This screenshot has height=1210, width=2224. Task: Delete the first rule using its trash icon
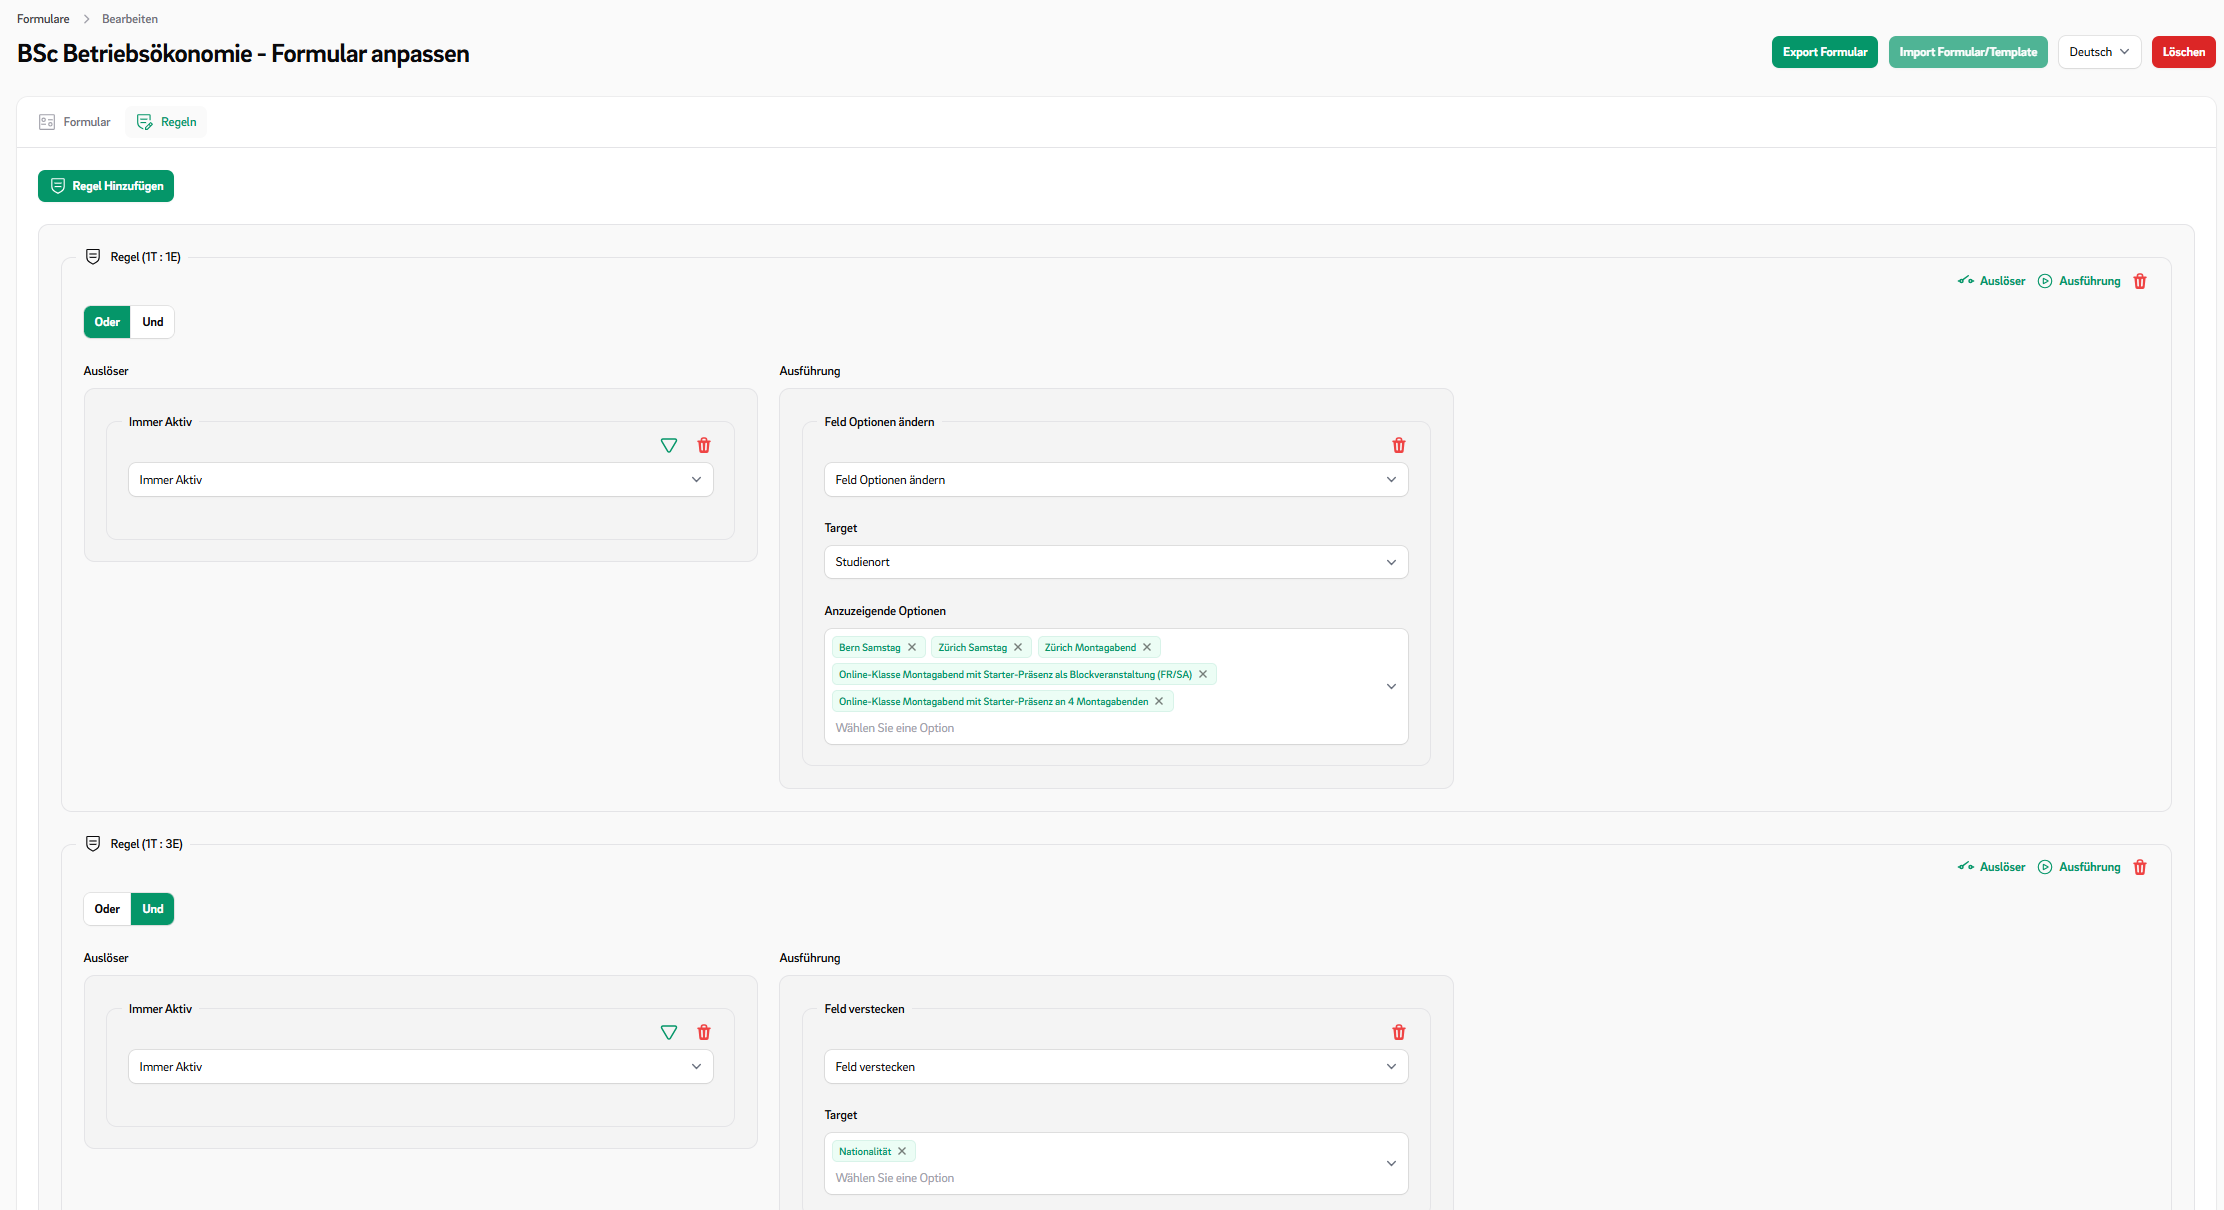tap(2139, 281)
